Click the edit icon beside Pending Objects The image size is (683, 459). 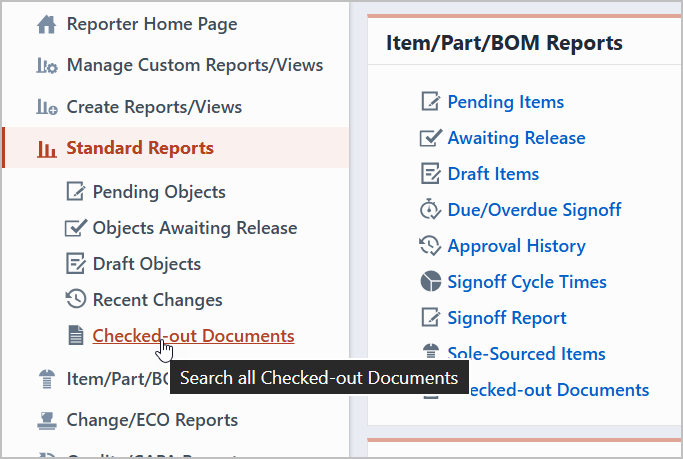[x=76, y=192]
